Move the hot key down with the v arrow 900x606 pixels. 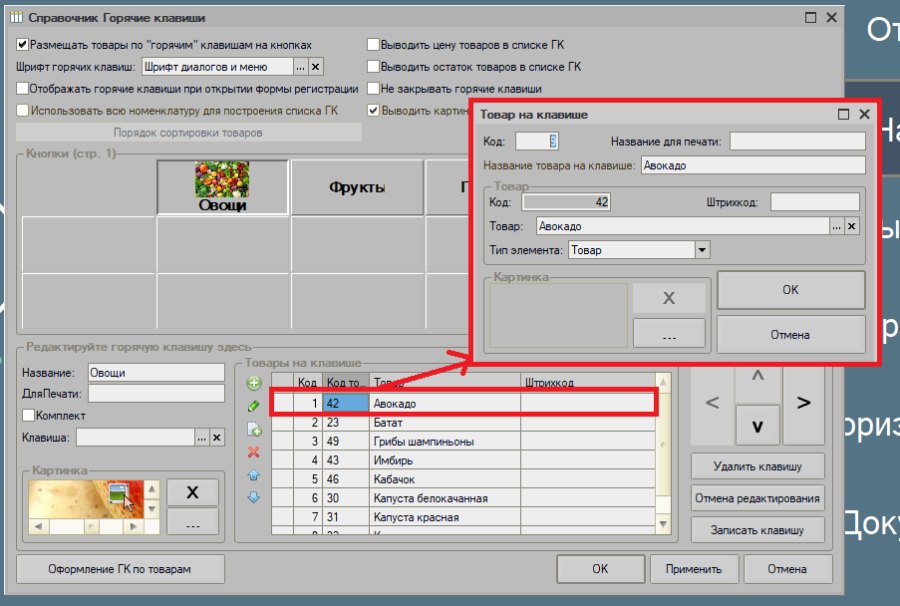tap(758, 426)
